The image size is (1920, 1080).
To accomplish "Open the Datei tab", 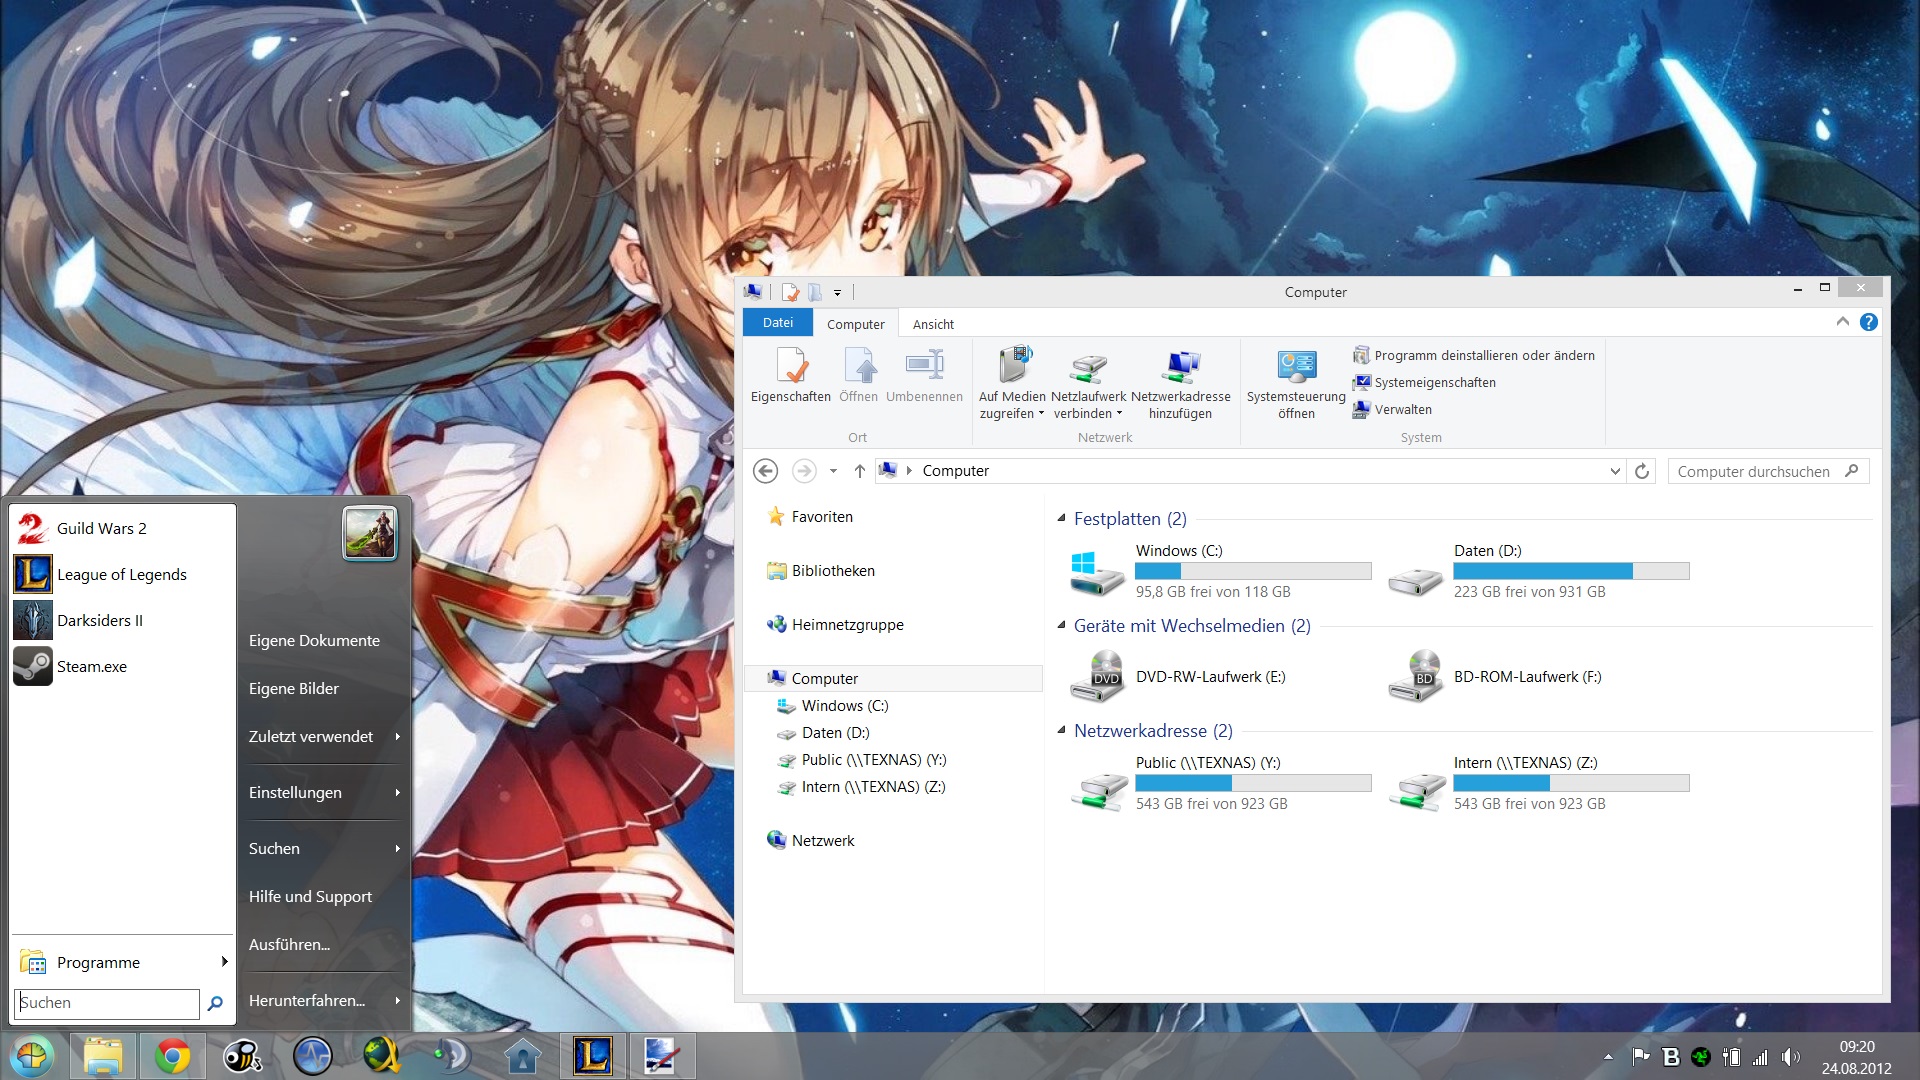I will (x=778, y=323).
